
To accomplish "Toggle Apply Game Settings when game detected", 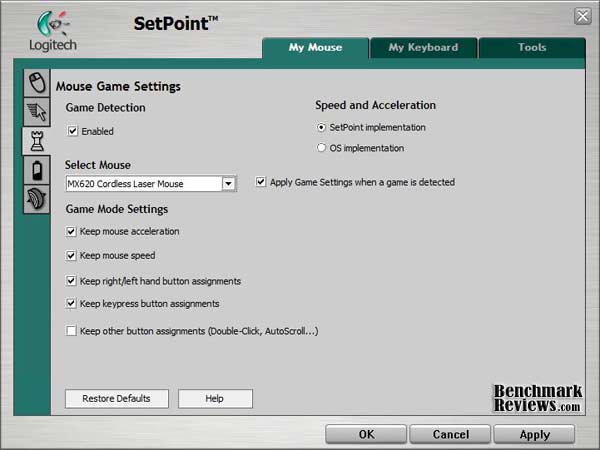I will click(x=261, y=182).
